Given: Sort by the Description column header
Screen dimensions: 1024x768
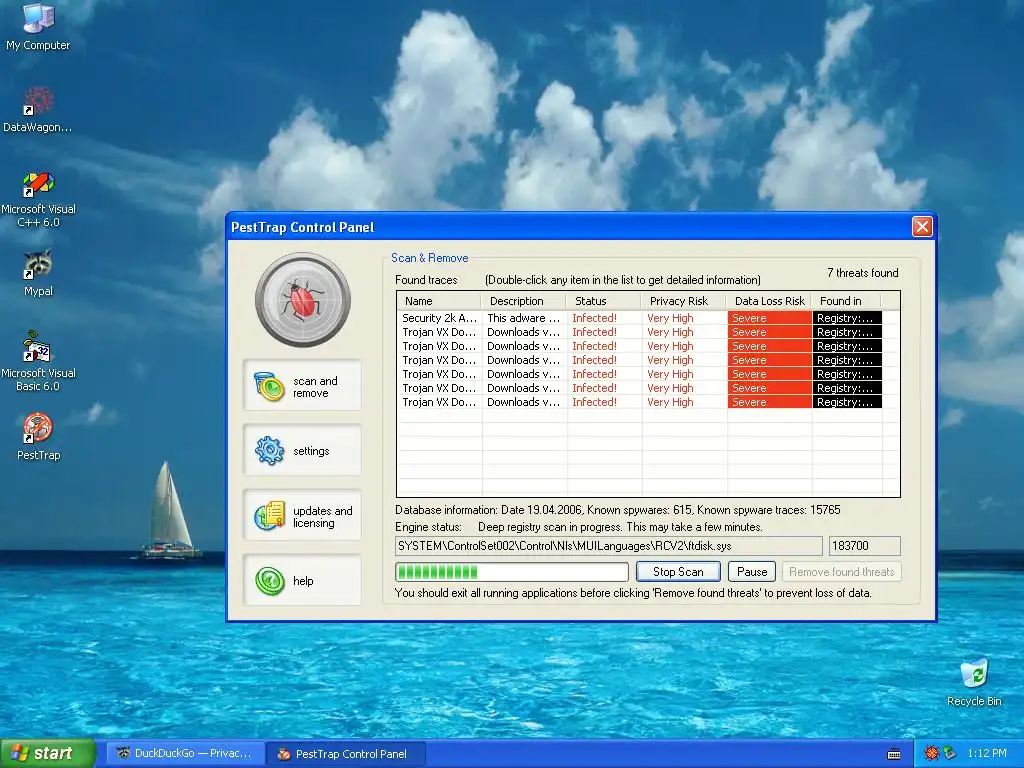Looking at the screenshot, I should 523,300.
